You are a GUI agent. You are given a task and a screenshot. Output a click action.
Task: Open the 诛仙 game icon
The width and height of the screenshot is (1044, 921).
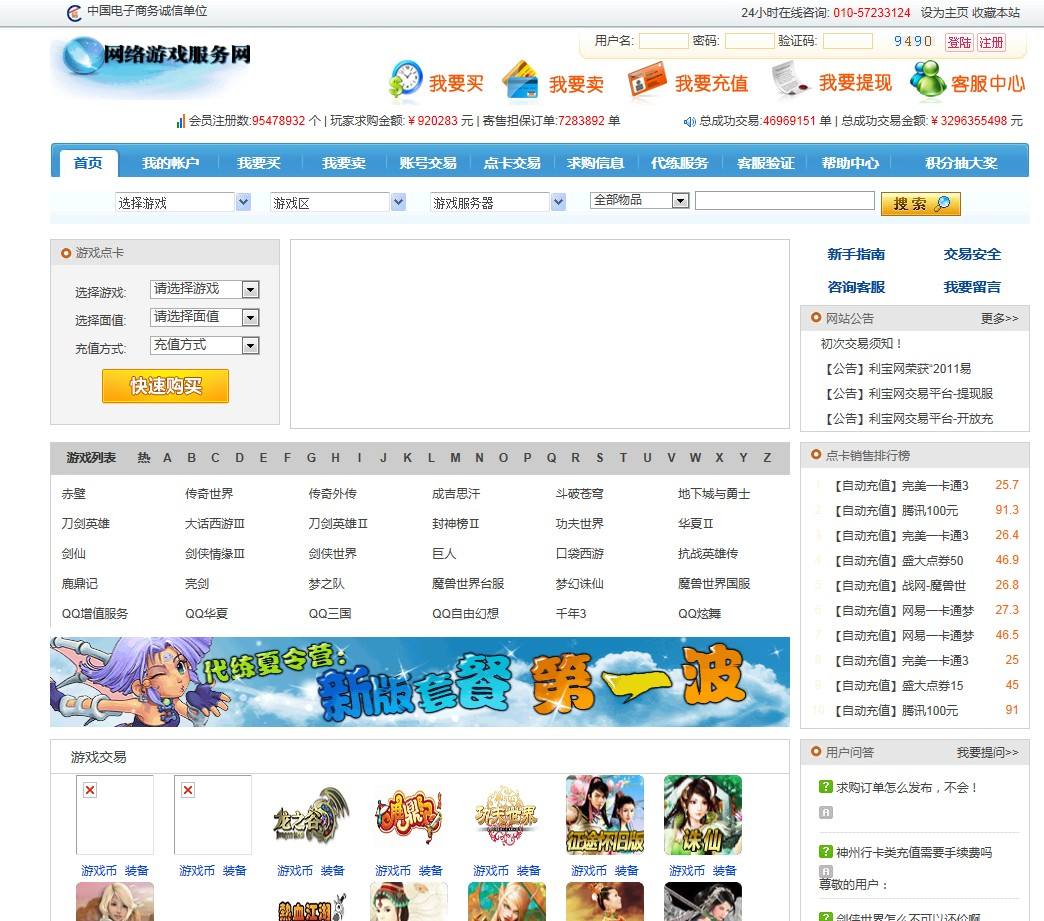[x=702, y=815]
